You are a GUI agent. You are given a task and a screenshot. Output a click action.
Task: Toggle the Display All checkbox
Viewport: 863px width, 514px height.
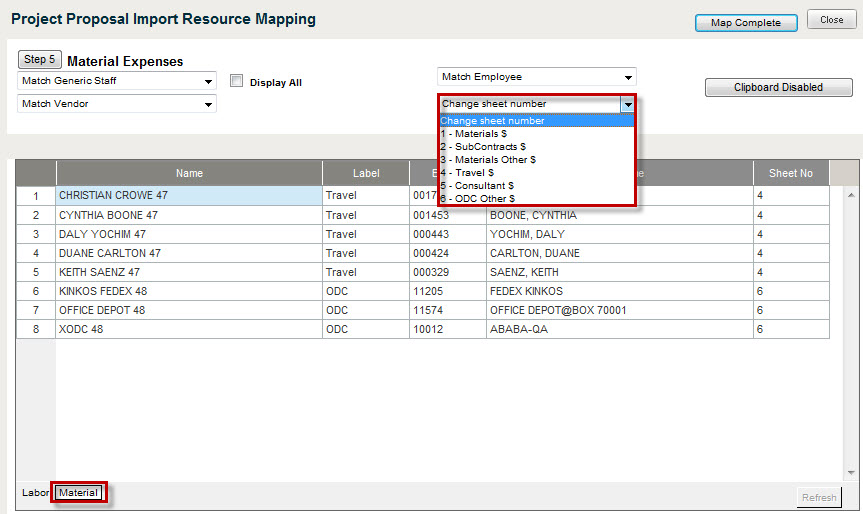(x=237, y=82)
